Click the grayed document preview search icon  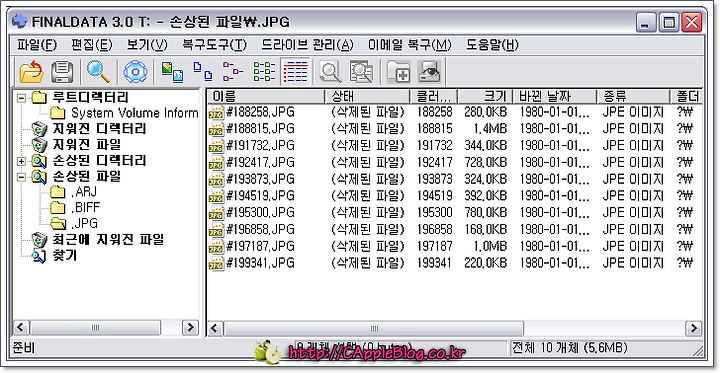click(361, 72)
